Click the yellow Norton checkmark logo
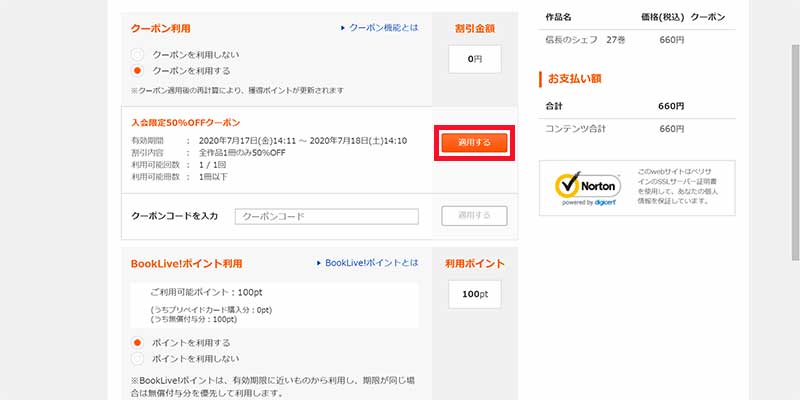The height and width of the screenshot is (400, 800). pos(569,185)
